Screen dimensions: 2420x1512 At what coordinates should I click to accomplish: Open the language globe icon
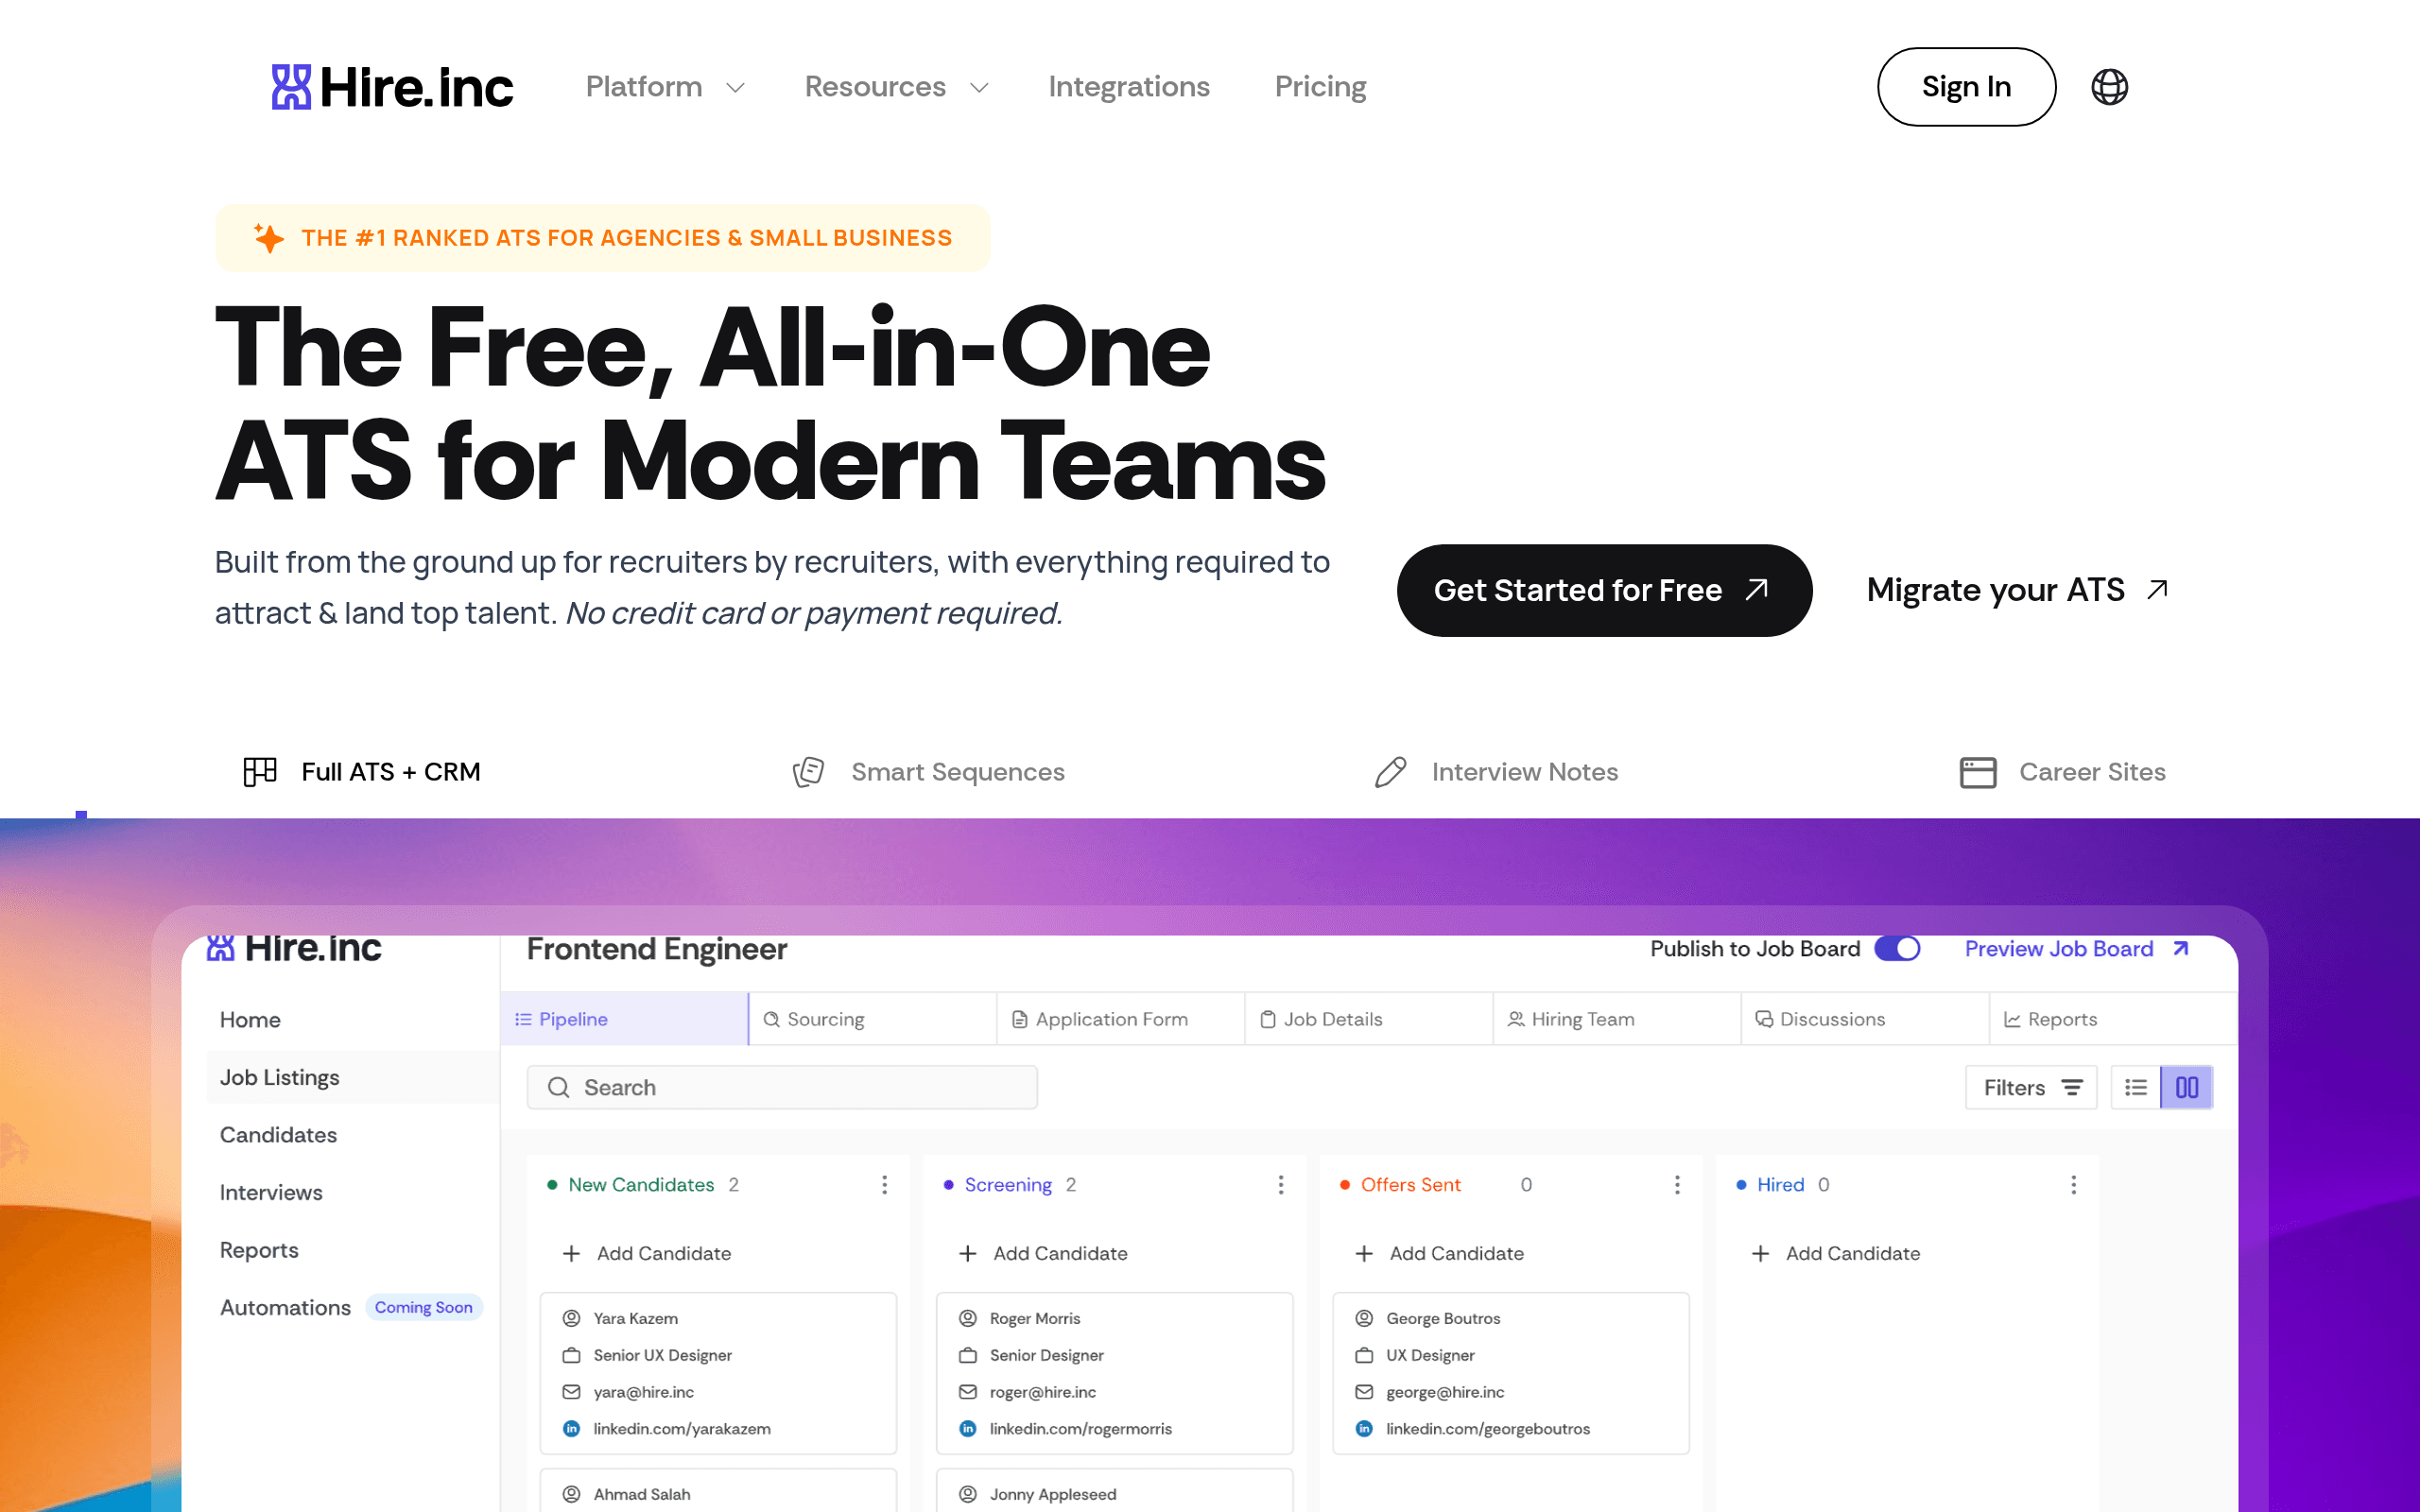pyautogui.click(x=2109, y=87)
